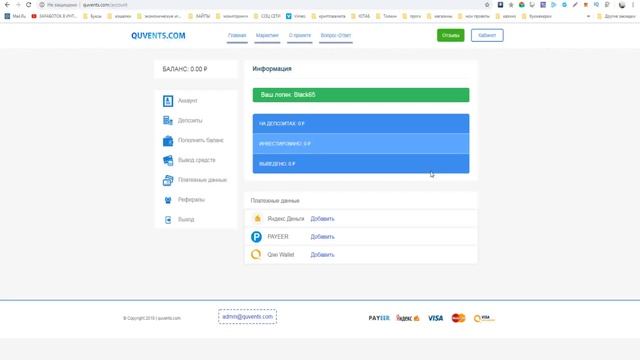Image resolution: width=640 pixels, height=360 pixels.
Task: Click the БАЛАНС: 0.00 ₽ text
Action: pyautogui.click(x=185, y=69)
